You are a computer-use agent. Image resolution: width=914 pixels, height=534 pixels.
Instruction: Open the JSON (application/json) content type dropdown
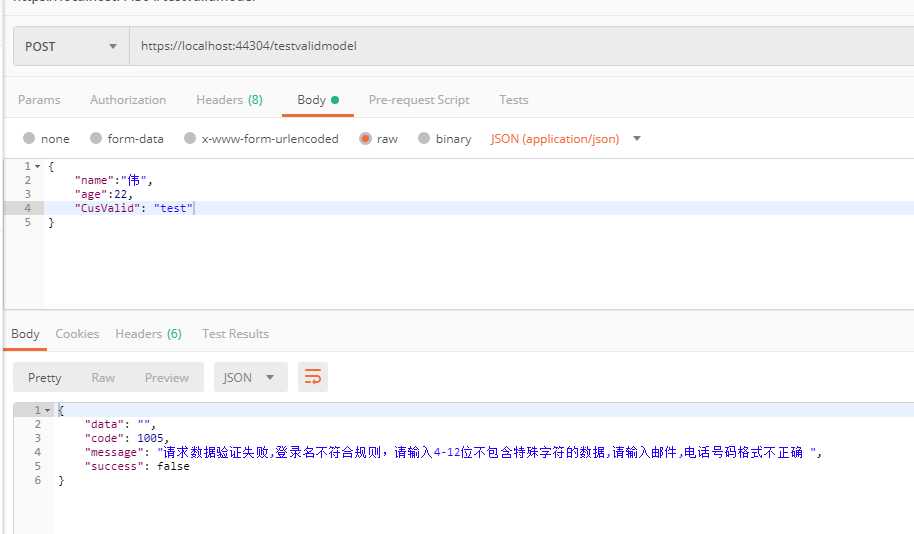point(565,139)
